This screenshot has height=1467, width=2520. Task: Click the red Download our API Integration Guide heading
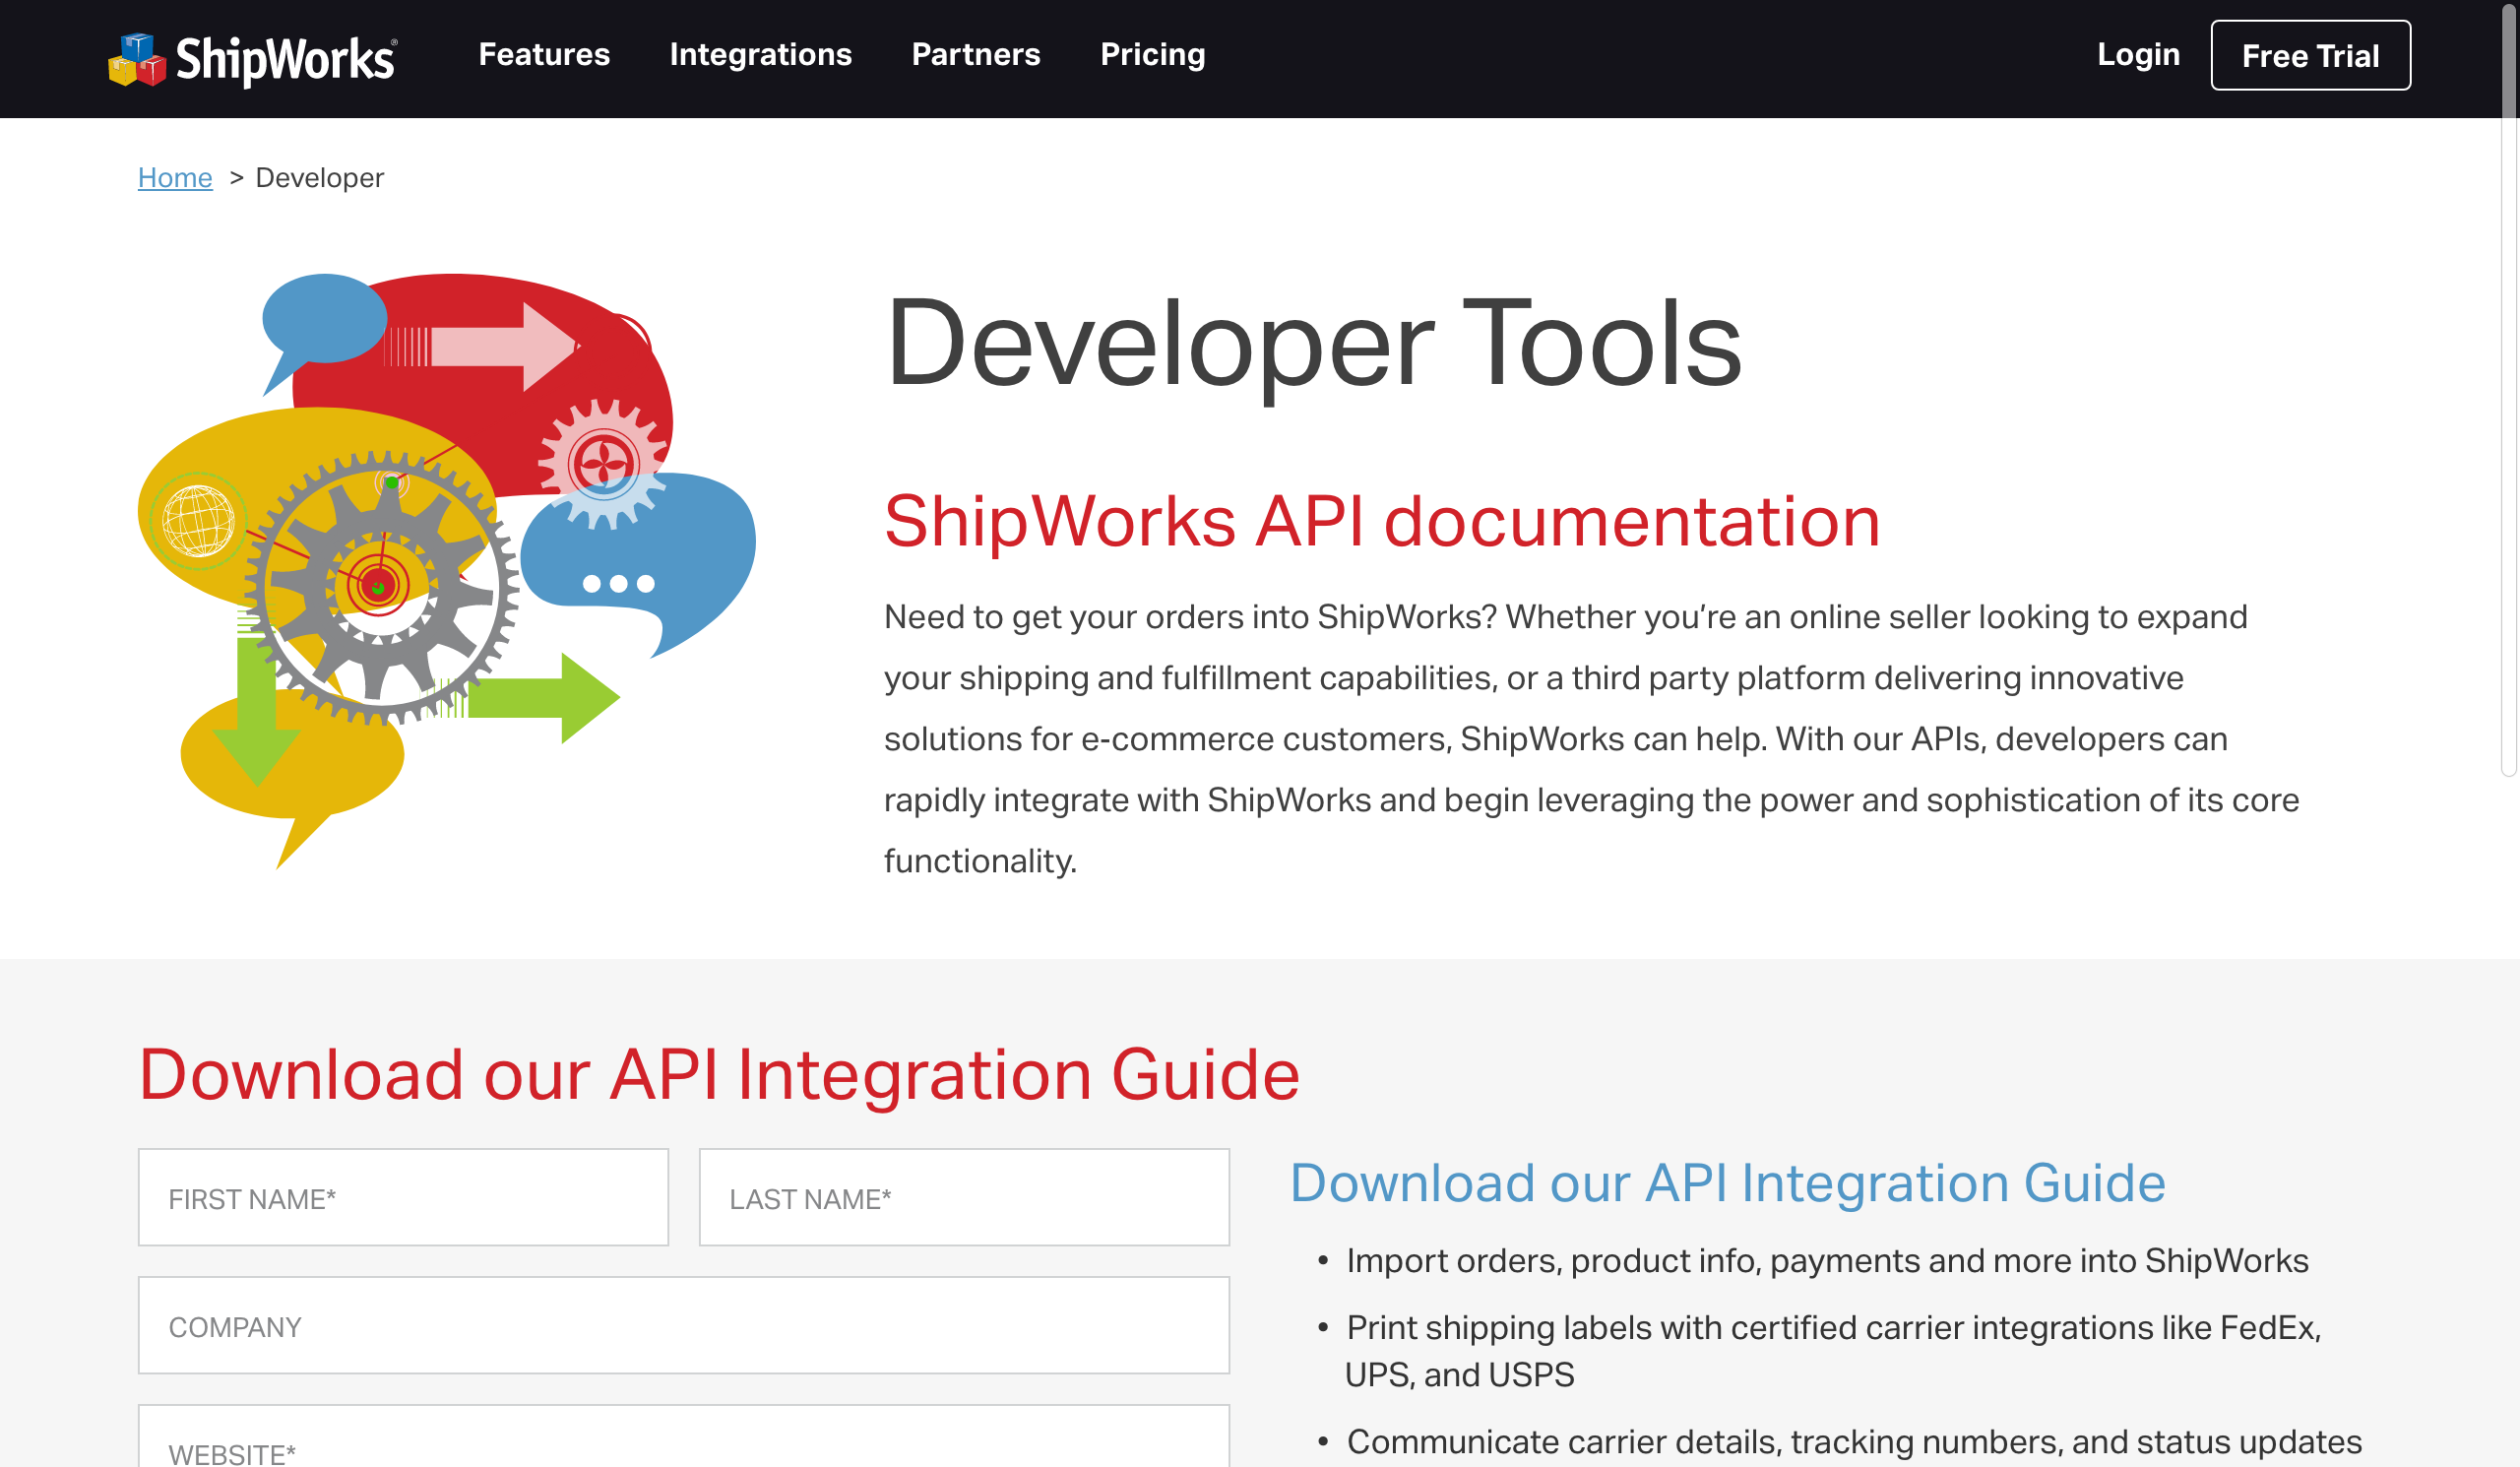(719, 1074)
